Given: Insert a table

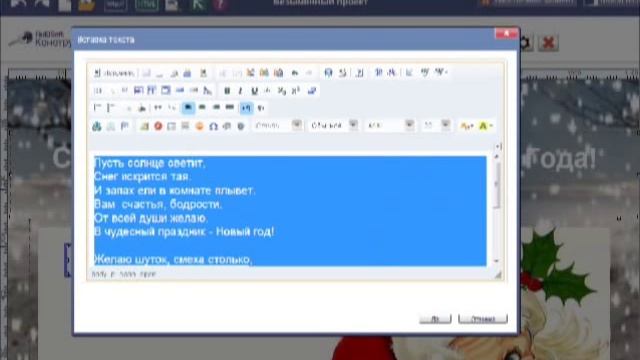Looking at the screenshot, I should pos(171,126).
